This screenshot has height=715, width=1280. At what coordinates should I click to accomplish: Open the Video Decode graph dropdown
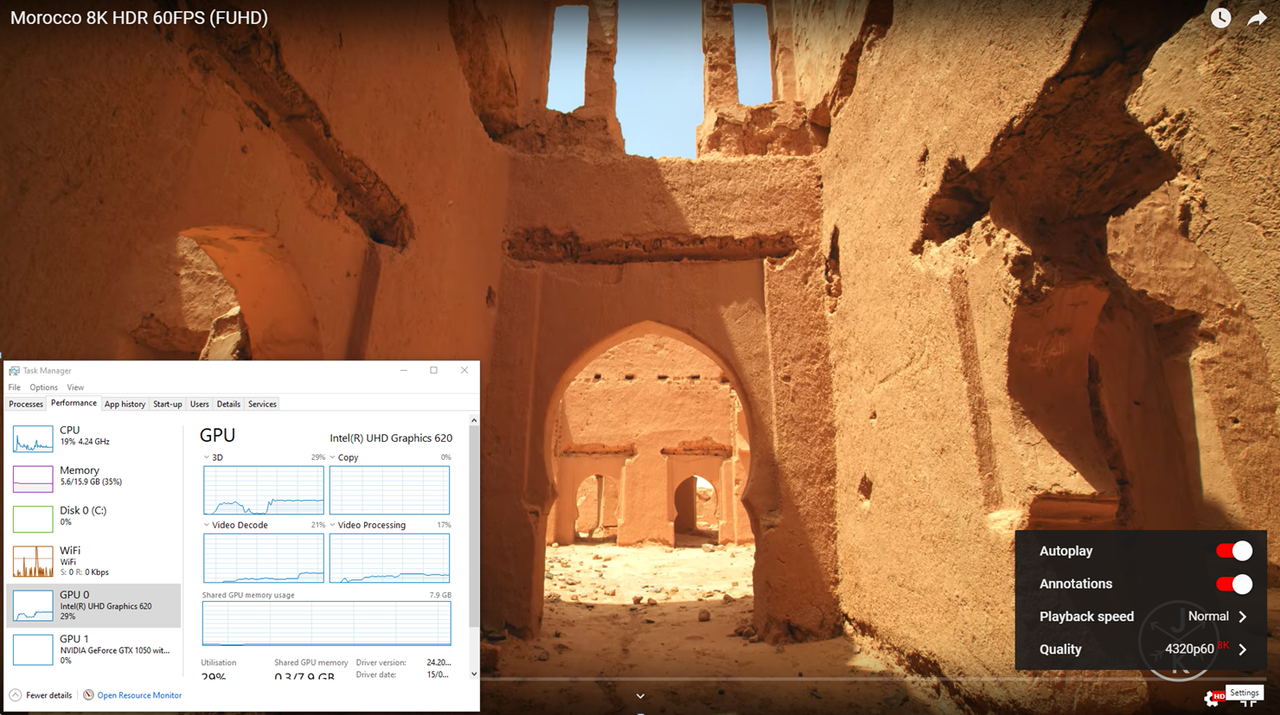click(206, 525)
